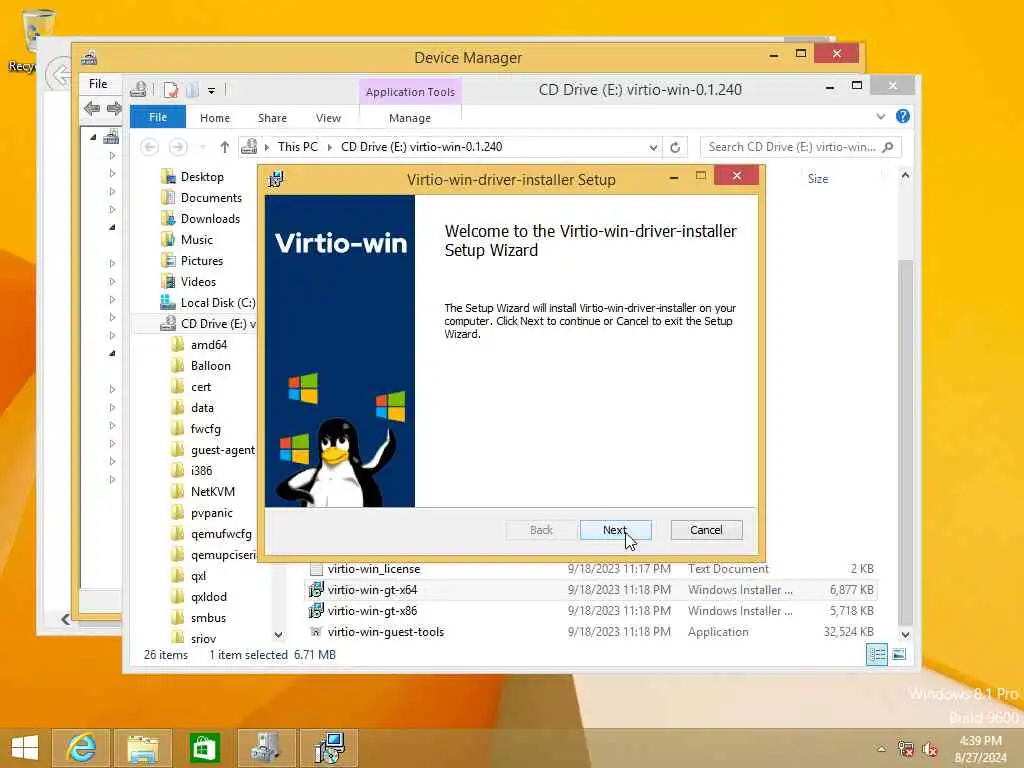
Task: Select Music folder in navigation pane
Action: coord(197,240)
